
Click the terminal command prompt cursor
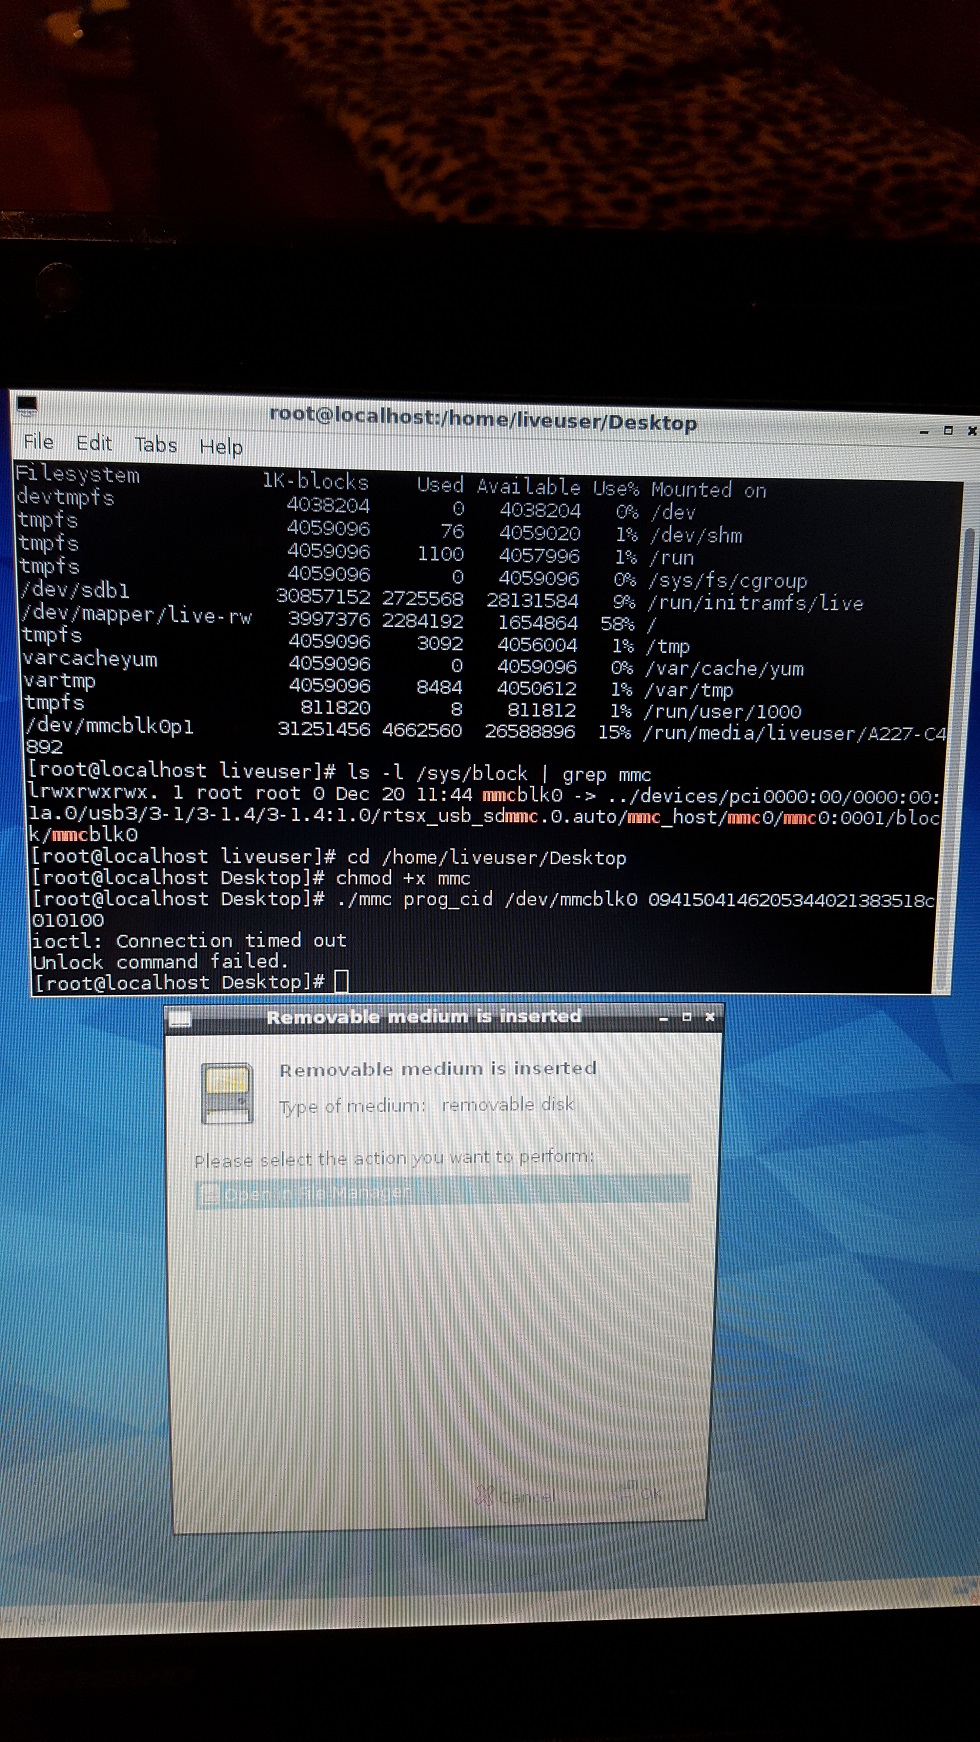341,982
